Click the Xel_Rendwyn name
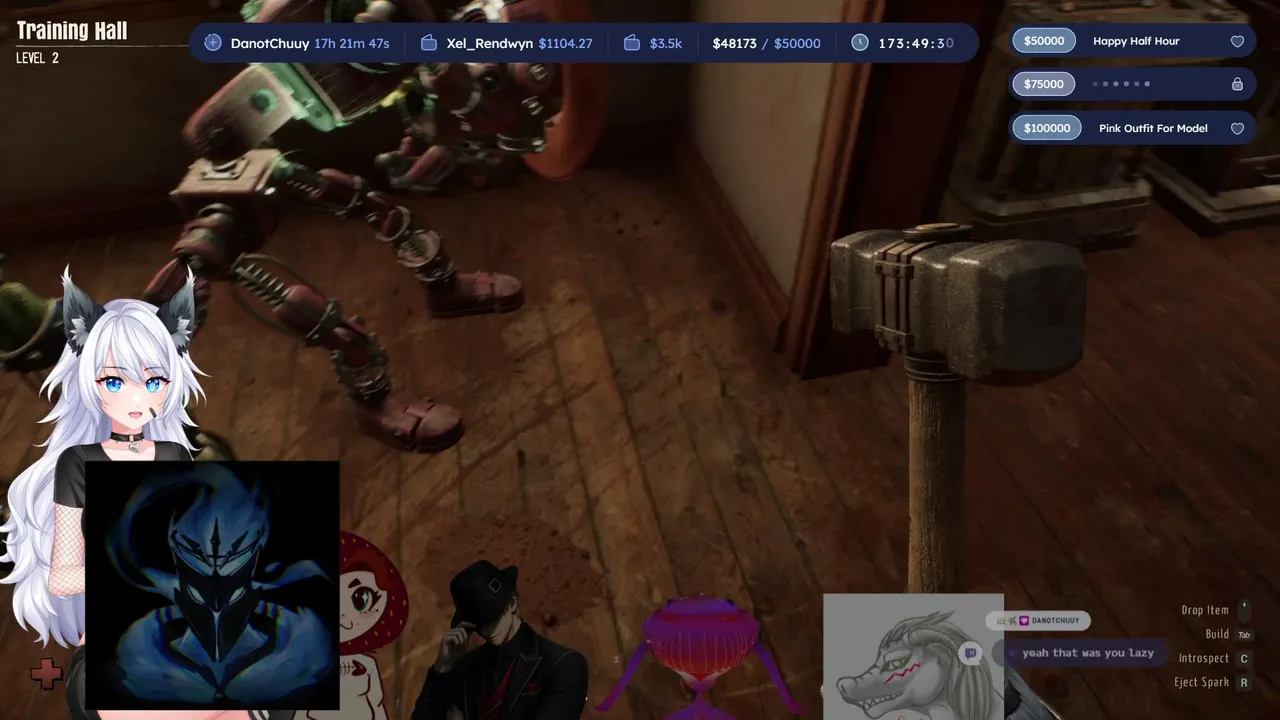The image size is (1280, 720). [490, 43]
